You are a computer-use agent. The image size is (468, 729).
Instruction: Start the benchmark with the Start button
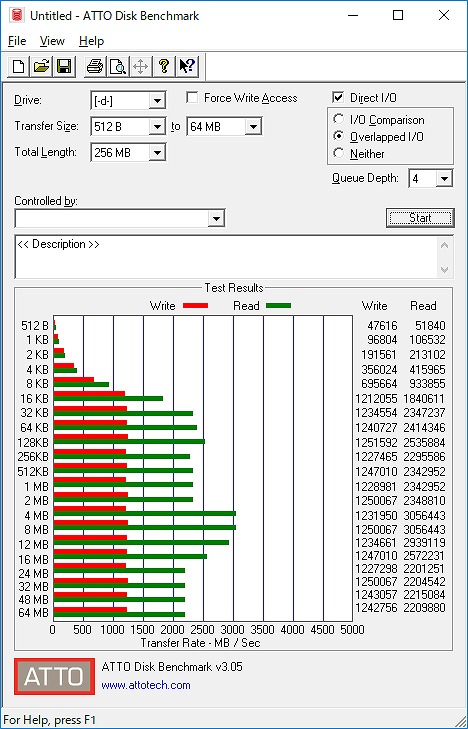pos(420,218)
